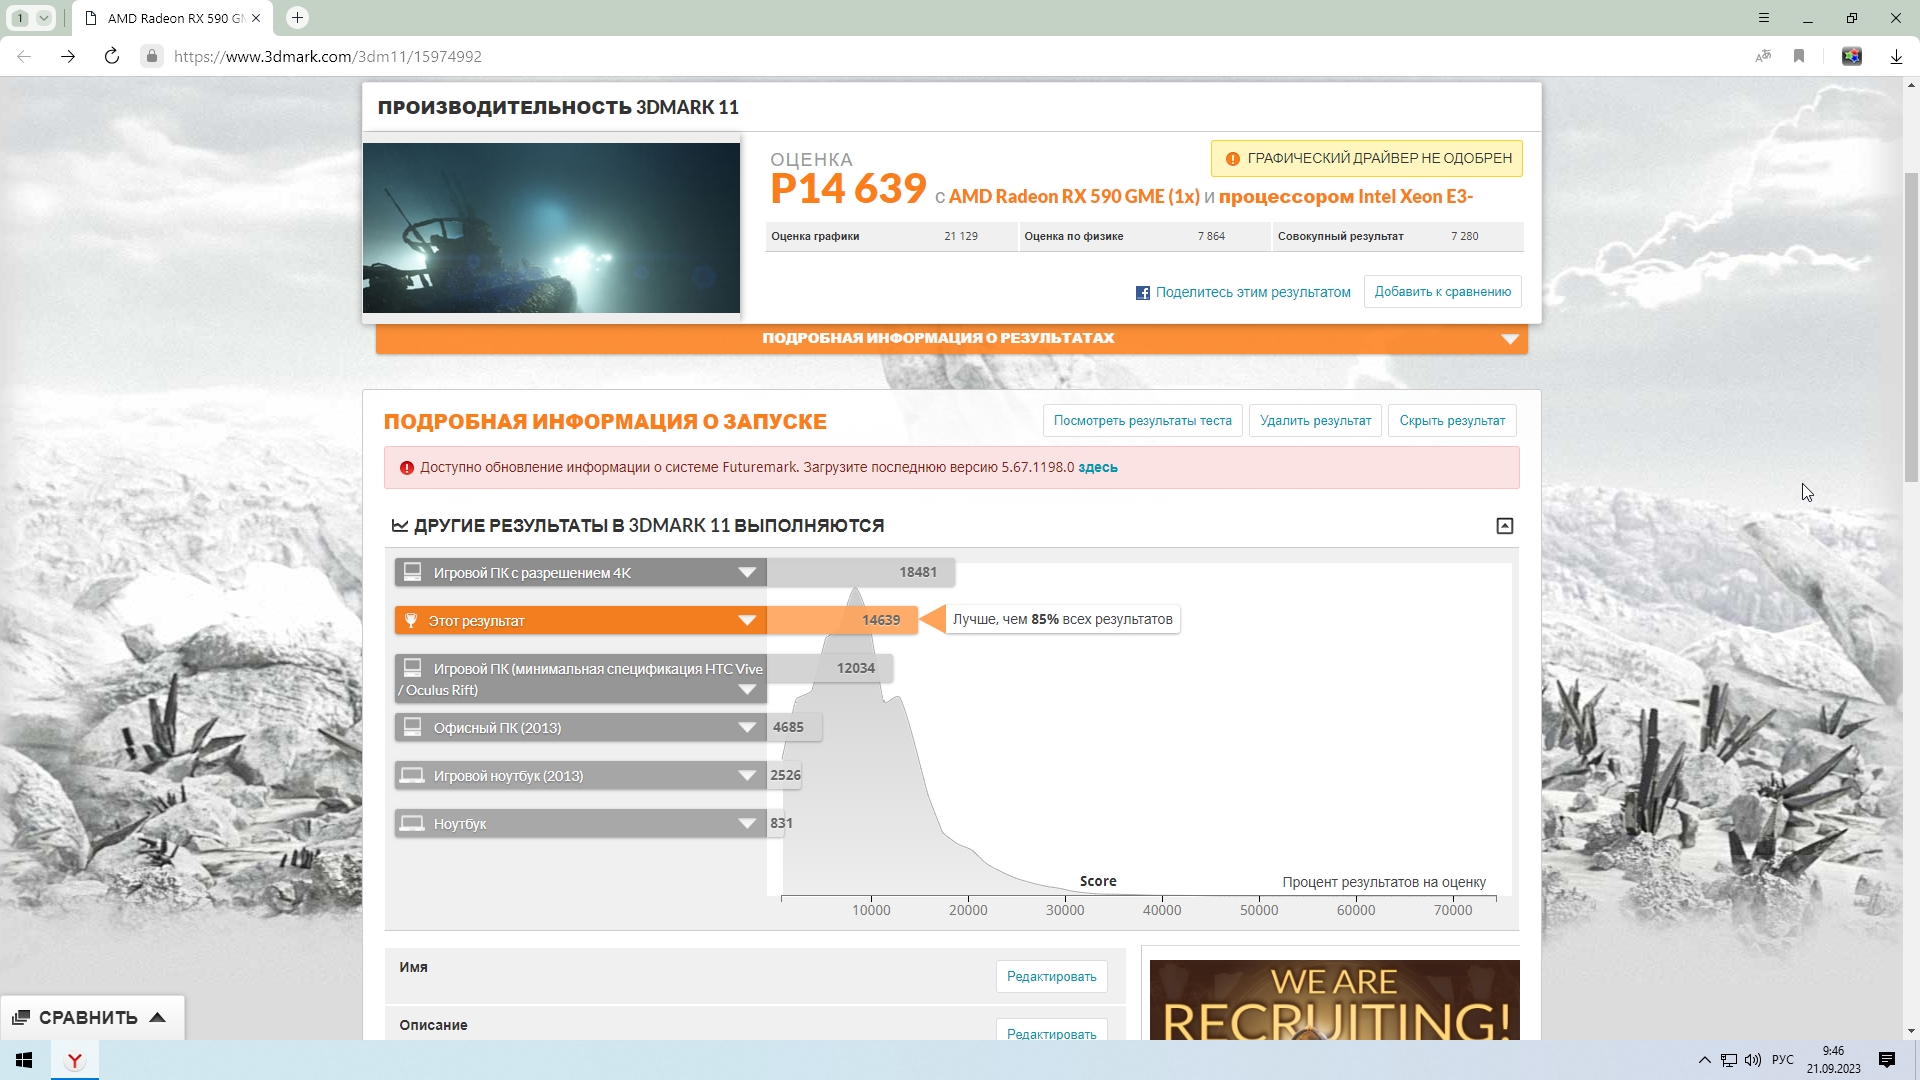Click the benchmark underwater scene thumbnail

[x=551, y=228]
